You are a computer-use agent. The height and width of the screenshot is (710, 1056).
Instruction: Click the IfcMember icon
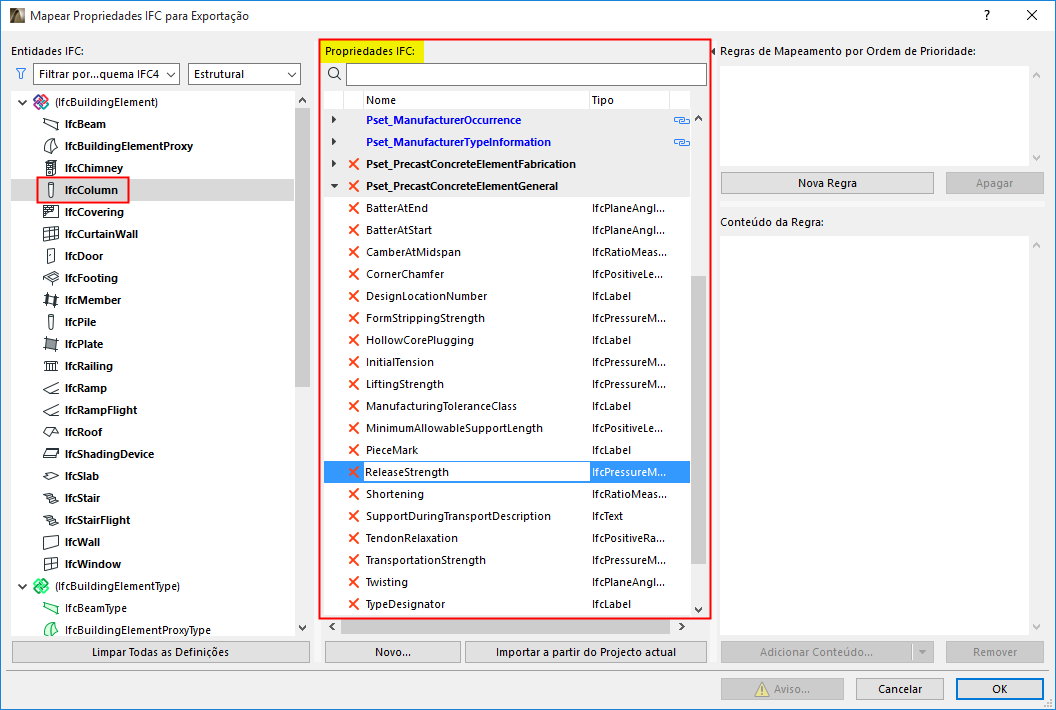51,300
